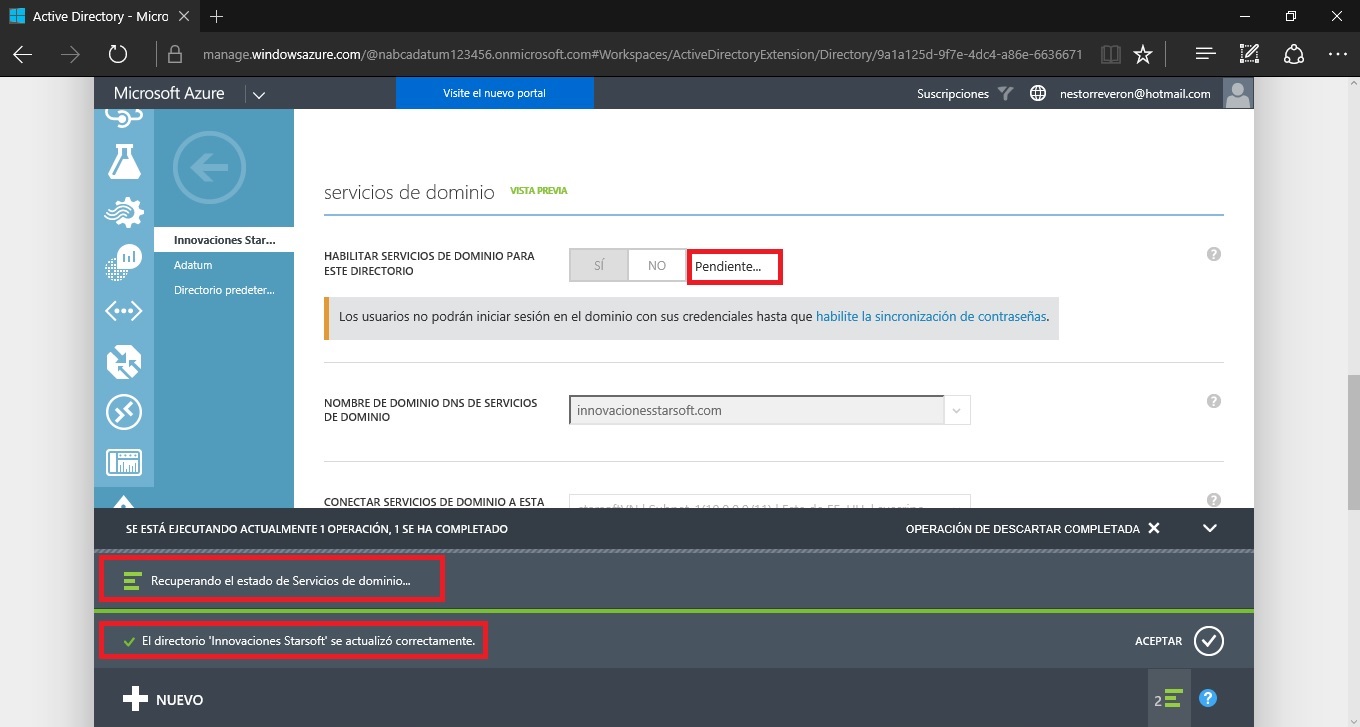
Task: Click 'habilite la sincronización de contraseñas' link
Action: coord(931,316)
